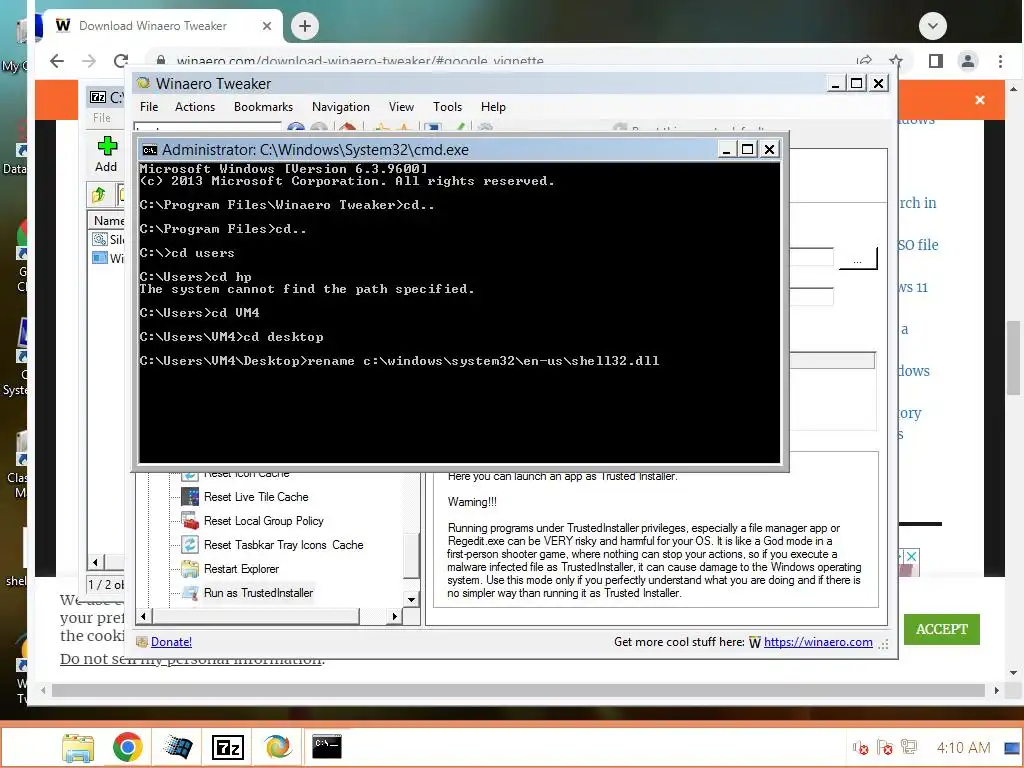Click the tree horizontal scrollbar right arrow
The height and width of the screenshot is (768, 1024).
pyautogui.click(x=394, y=616)
